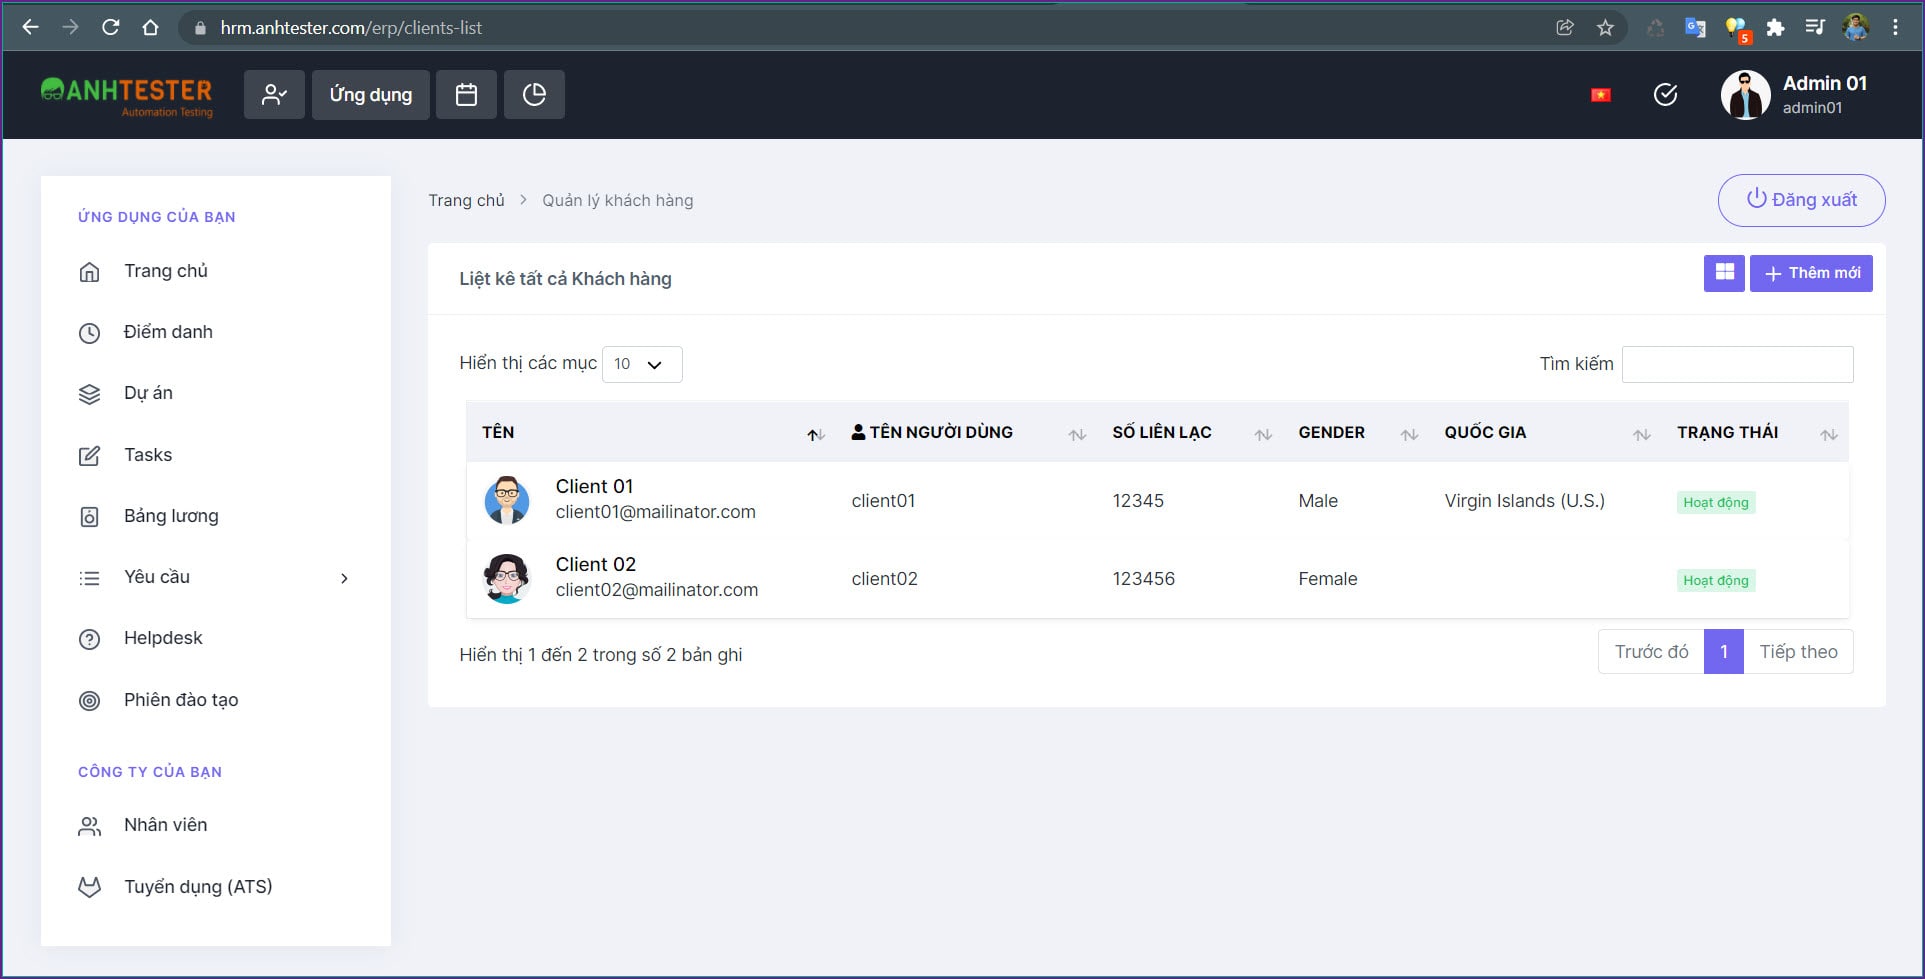
Task: Open the Ứng dụng navbar menu
Action: click(x=371, y=95)
